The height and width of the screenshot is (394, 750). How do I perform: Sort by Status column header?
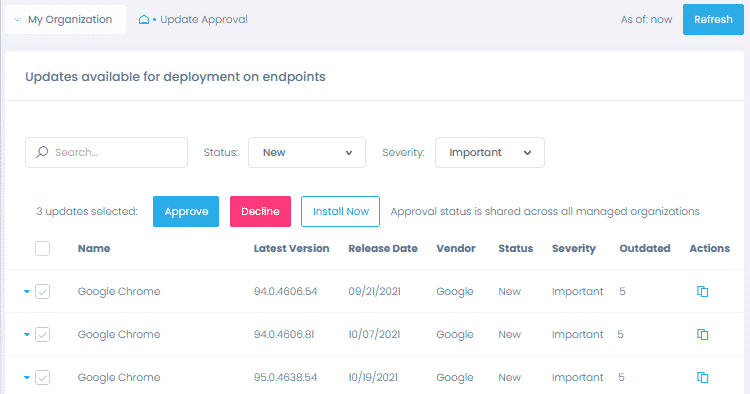coord(516,249)
